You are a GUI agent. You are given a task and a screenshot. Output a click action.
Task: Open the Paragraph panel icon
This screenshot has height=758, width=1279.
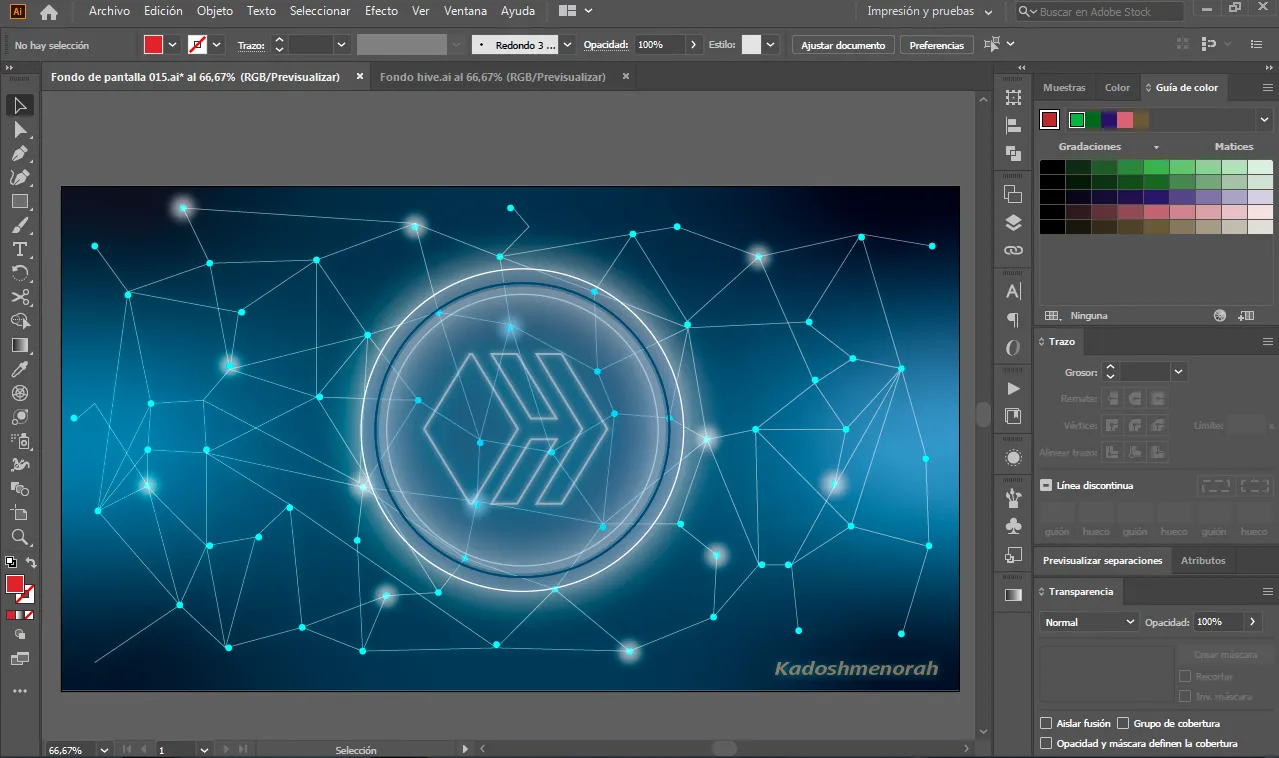(x=1013, y=320)
